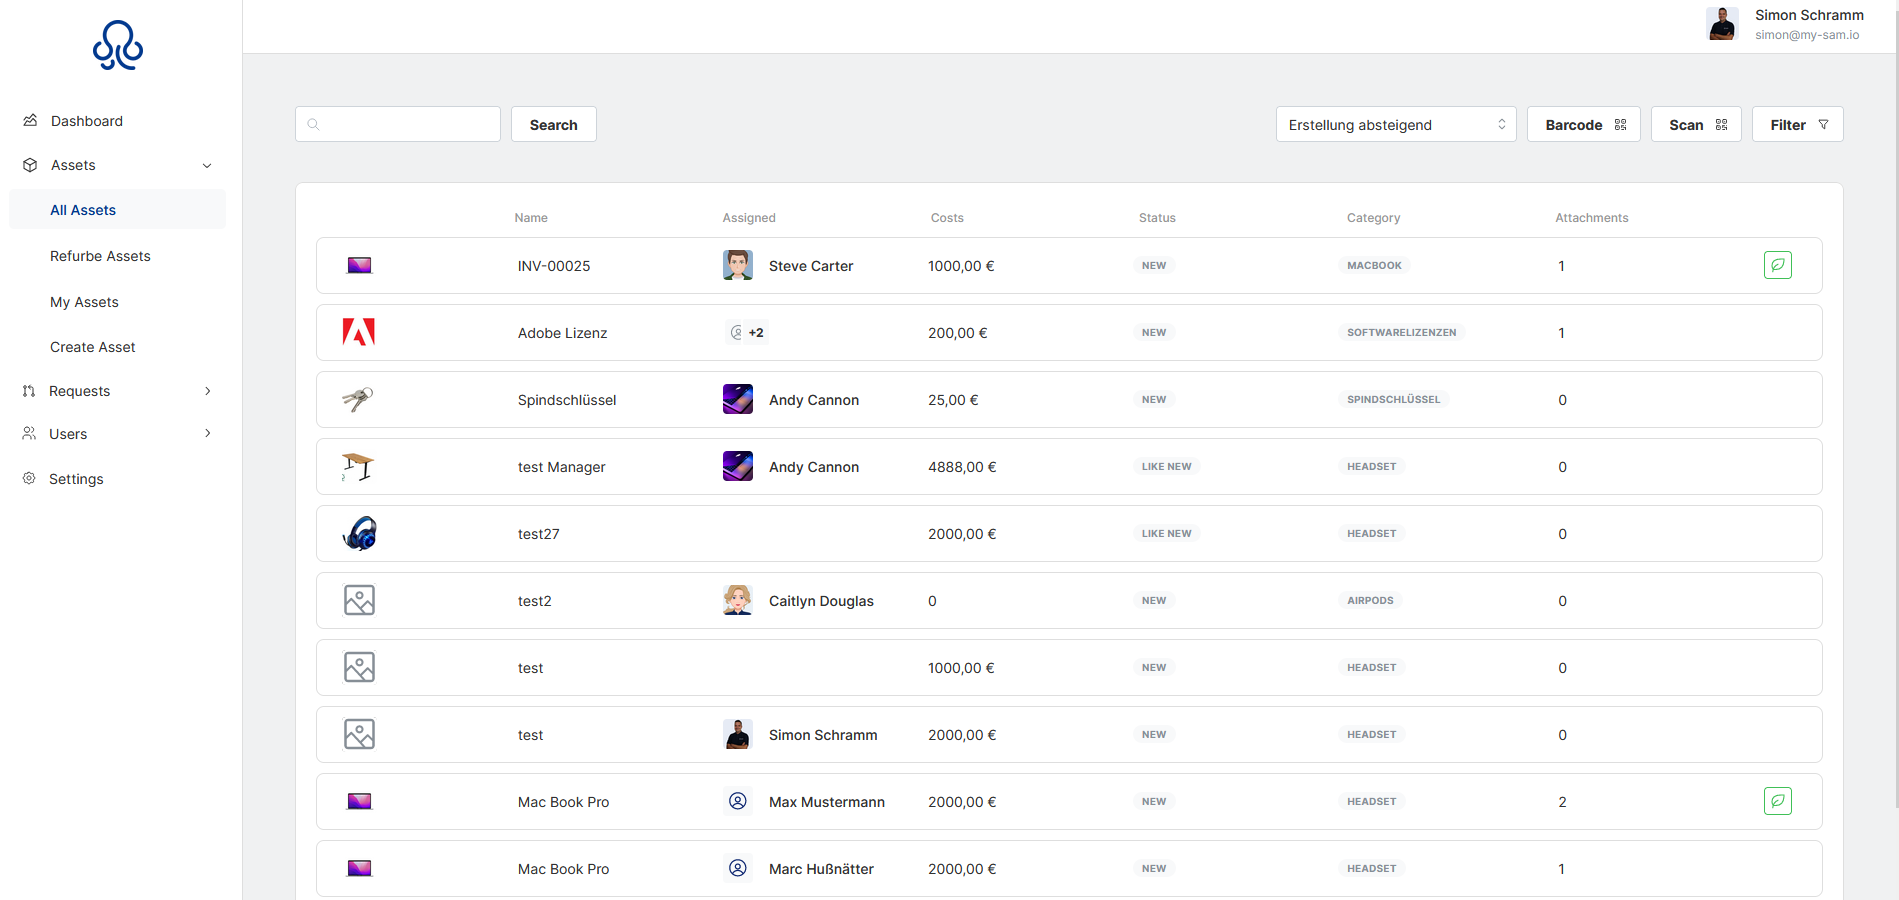The width and height of the screenshot is (1899, 900).
Task: Open the Settings gear menu item
Action: pyautogui.click(x=76, y=479)
